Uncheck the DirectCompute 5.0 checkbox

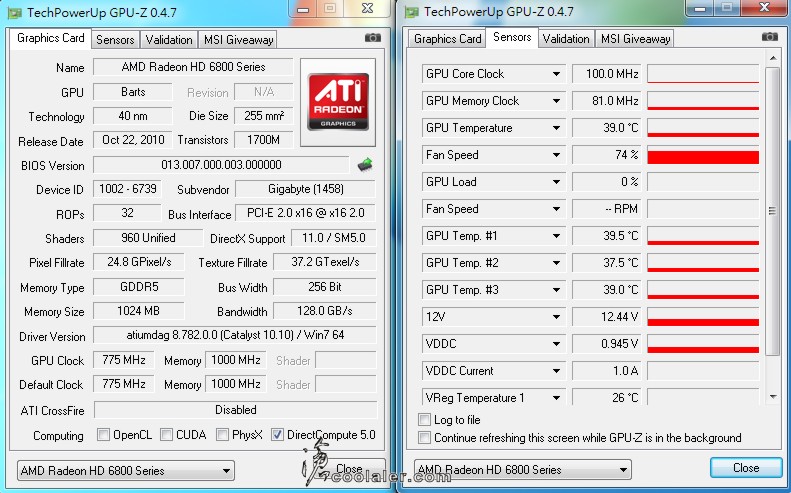(x=277, y=434)
